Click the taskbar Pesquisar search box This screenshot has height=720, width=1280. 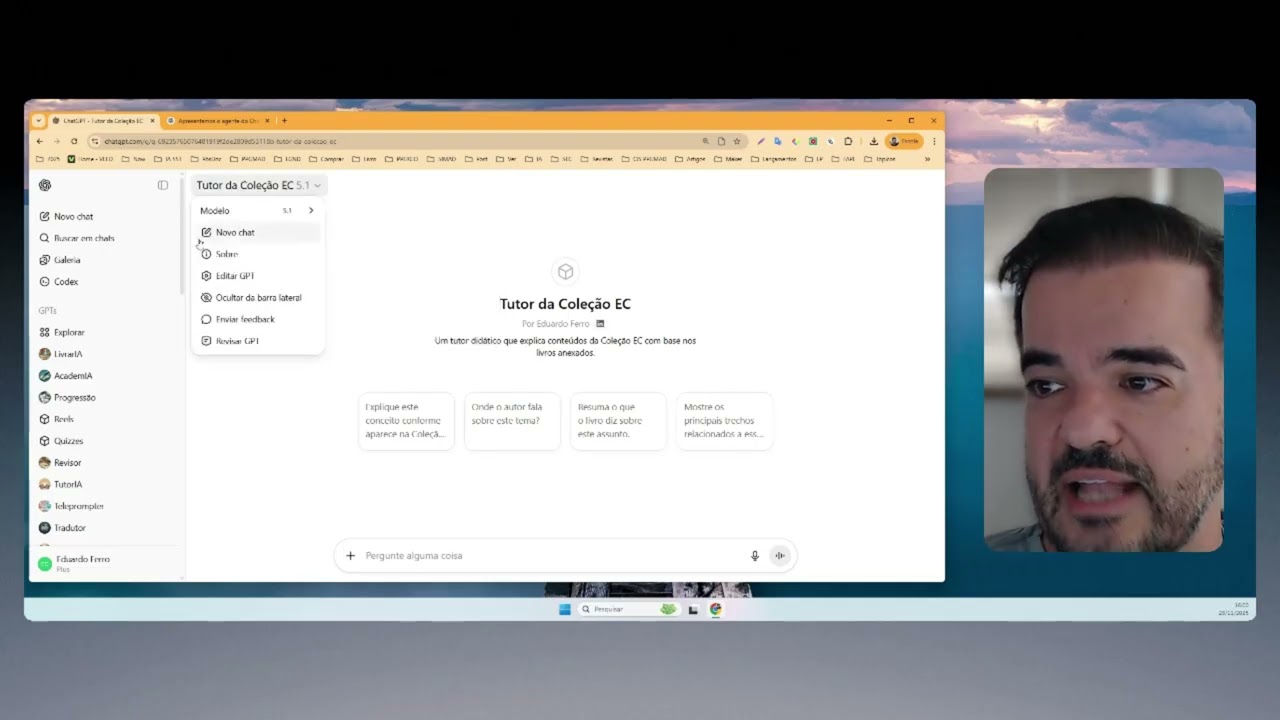628,609
